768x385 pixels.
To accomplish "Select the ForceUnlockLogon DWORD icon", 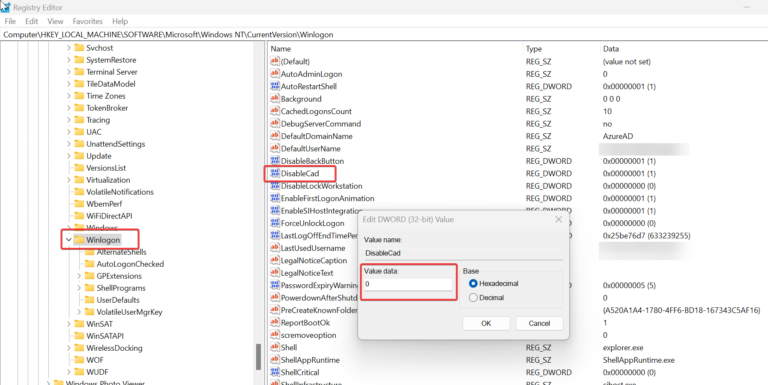I will [x=275, y=223].
